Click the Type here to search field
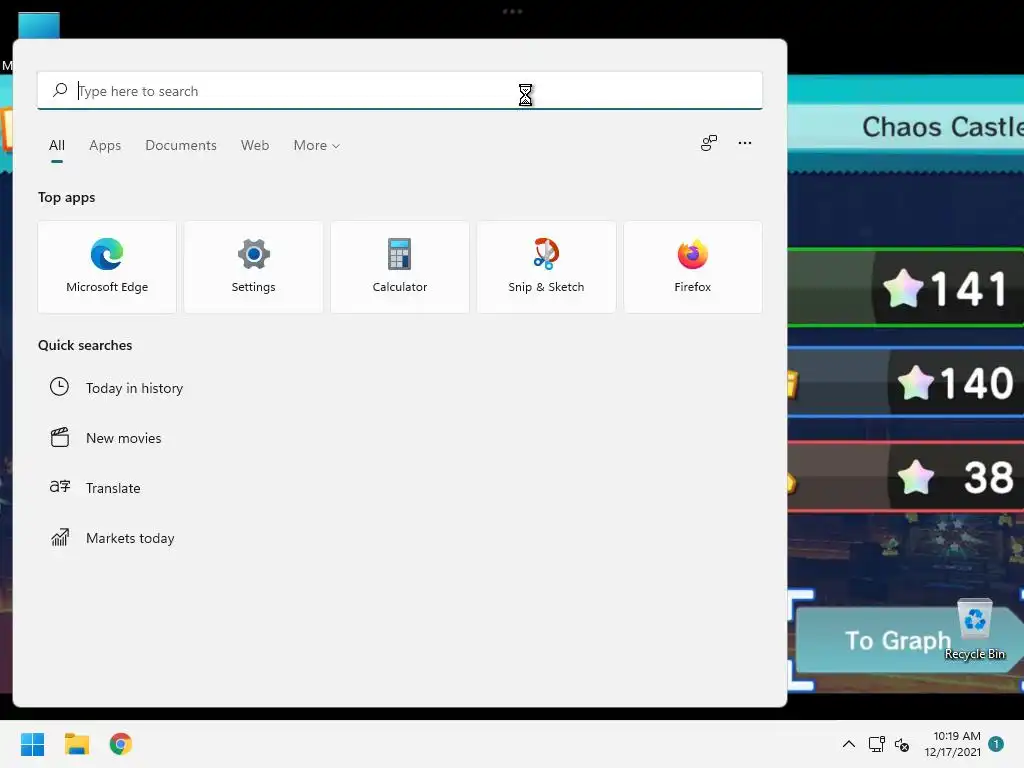 tap(400, 91)
